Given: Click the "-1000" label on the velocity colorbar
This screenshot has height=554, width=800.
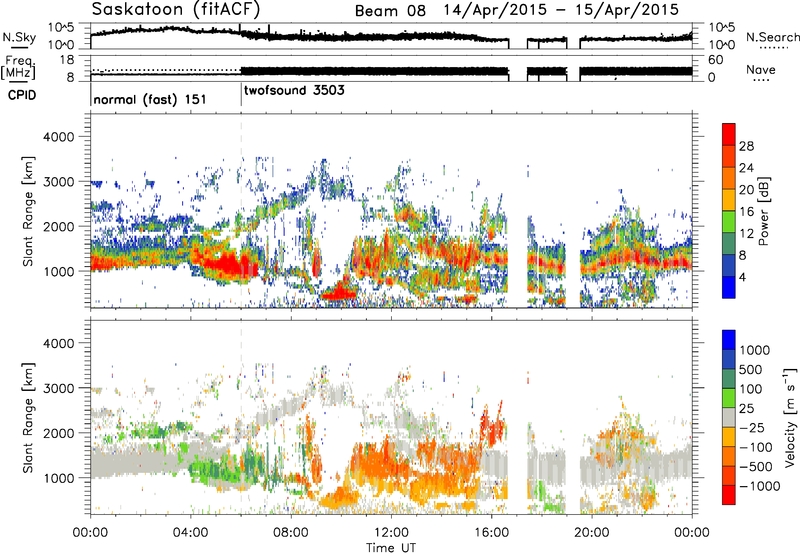Looking at the screenshot, I should tap(759, 486).
